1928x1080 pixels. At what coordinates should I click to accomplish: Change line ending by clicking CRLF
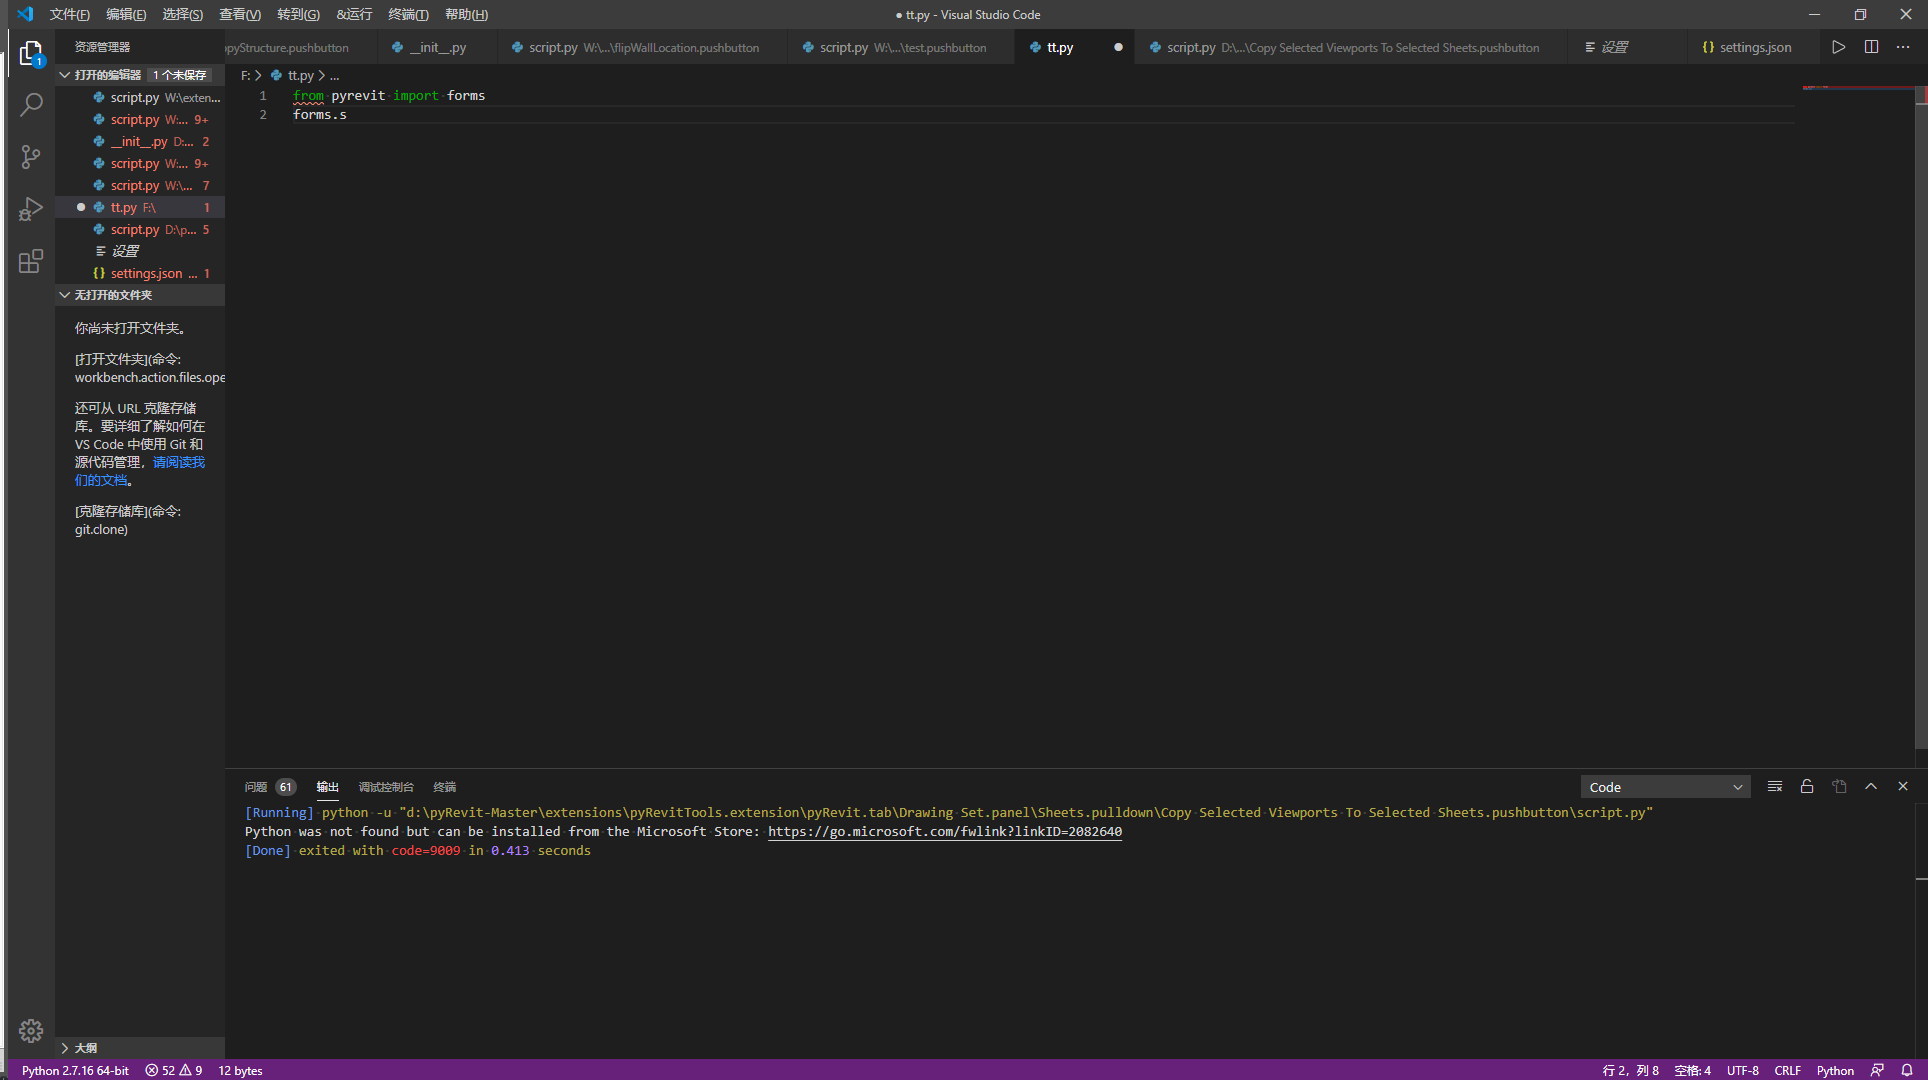1787,1070
